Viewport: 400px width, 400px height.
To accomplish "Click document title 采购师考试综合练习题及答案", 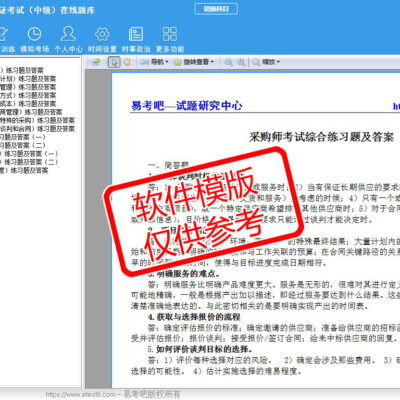I will (321, 137).
